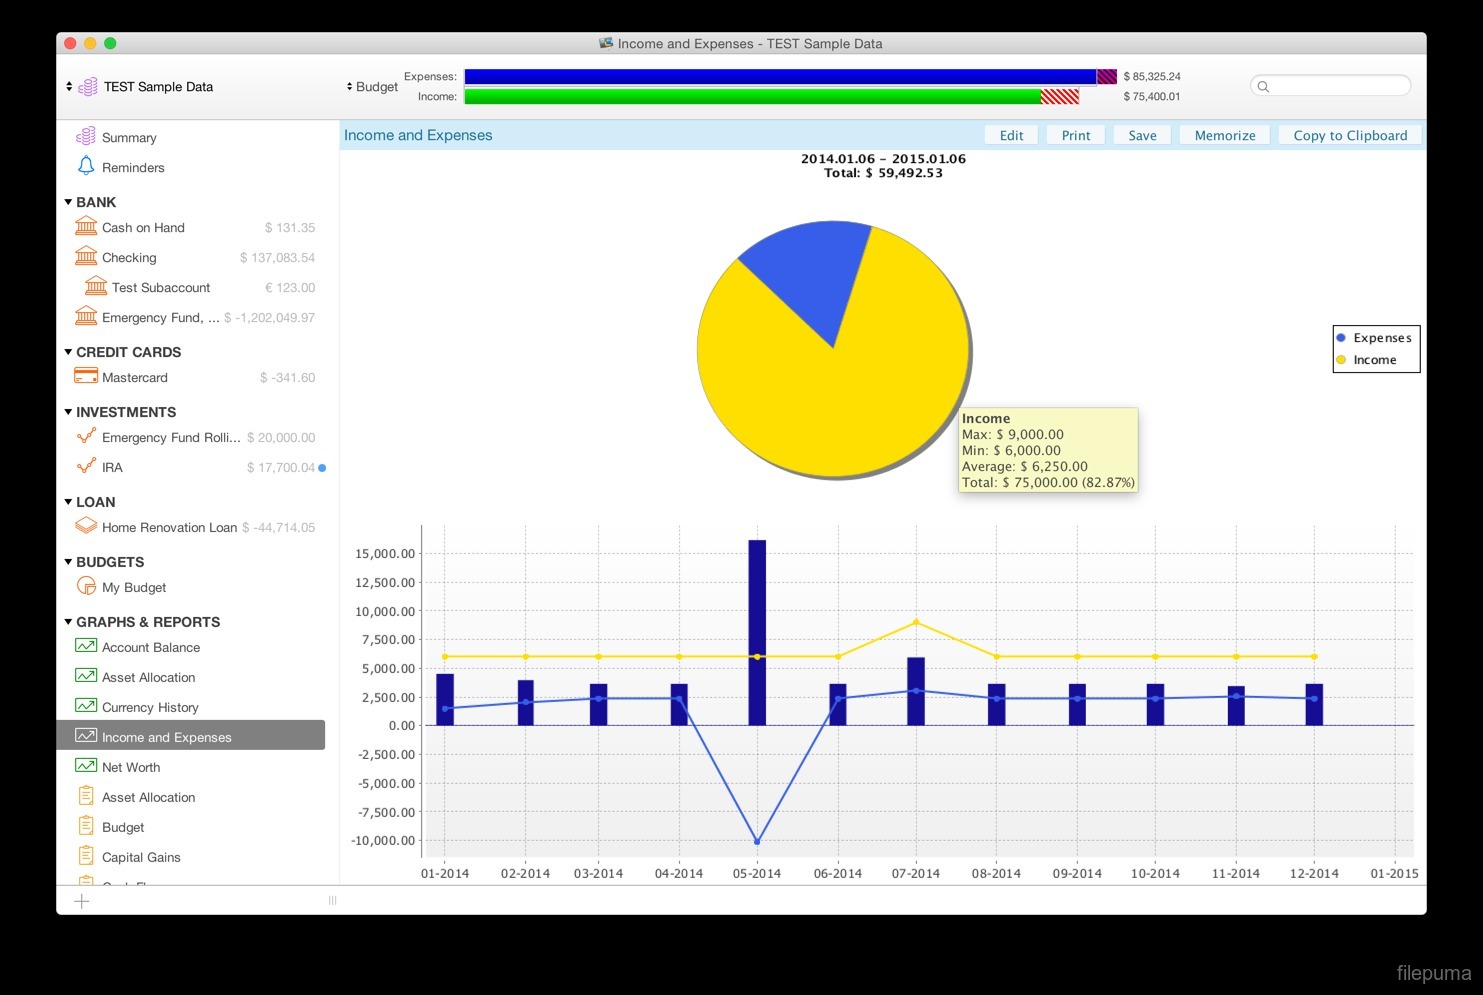Screen dimensions: 1483x995
Task: Open the Capital Gains report
Action: [x=141, y=857]
